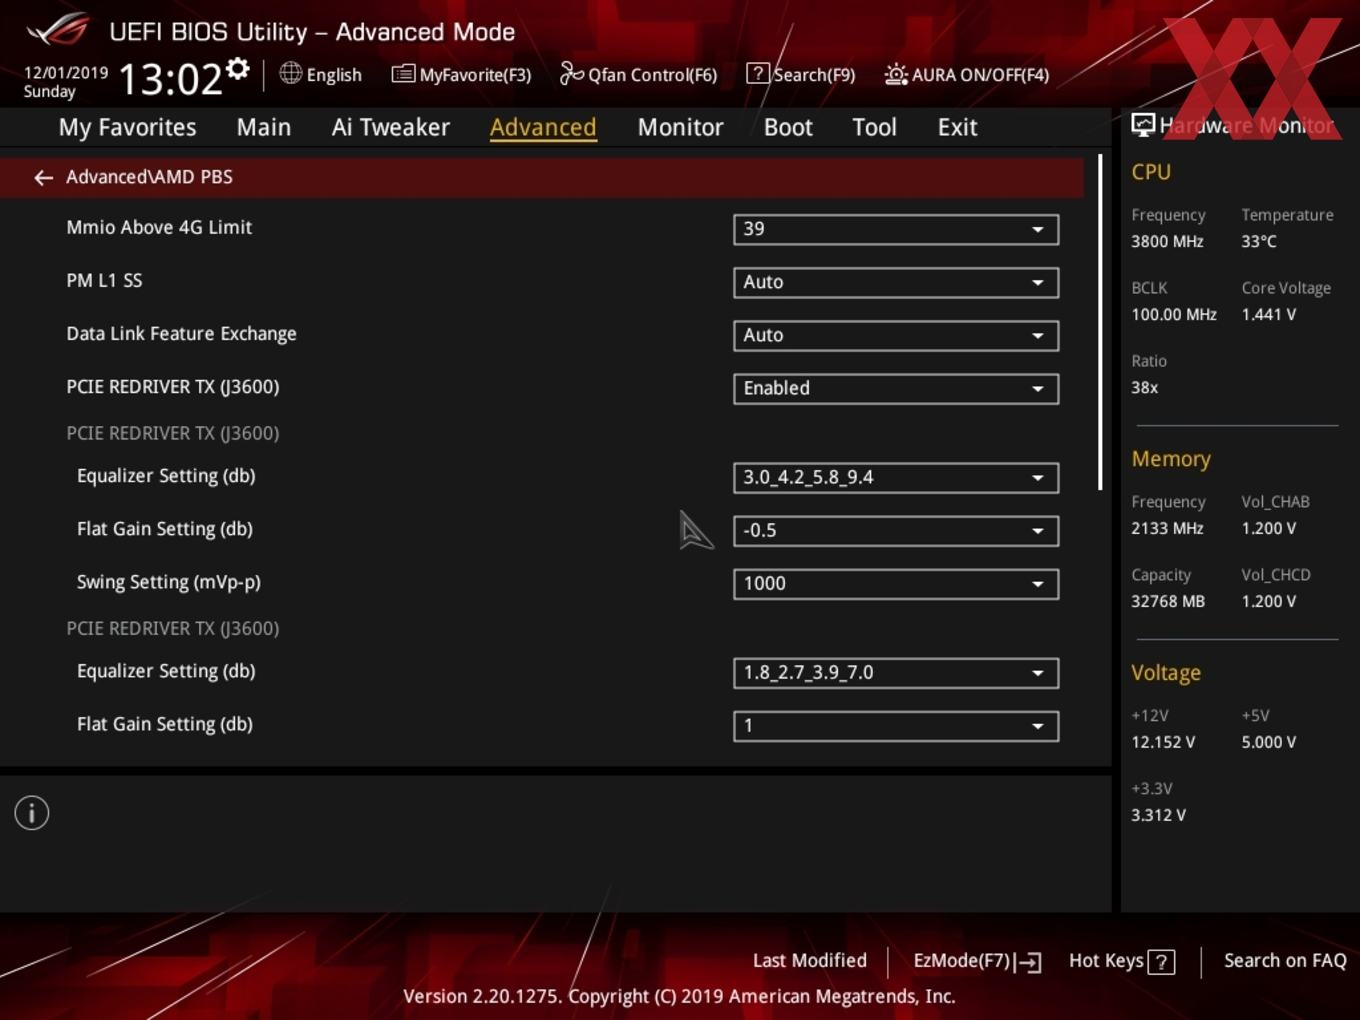Open Qfan Control(F6) fan icon

[571, 73]
